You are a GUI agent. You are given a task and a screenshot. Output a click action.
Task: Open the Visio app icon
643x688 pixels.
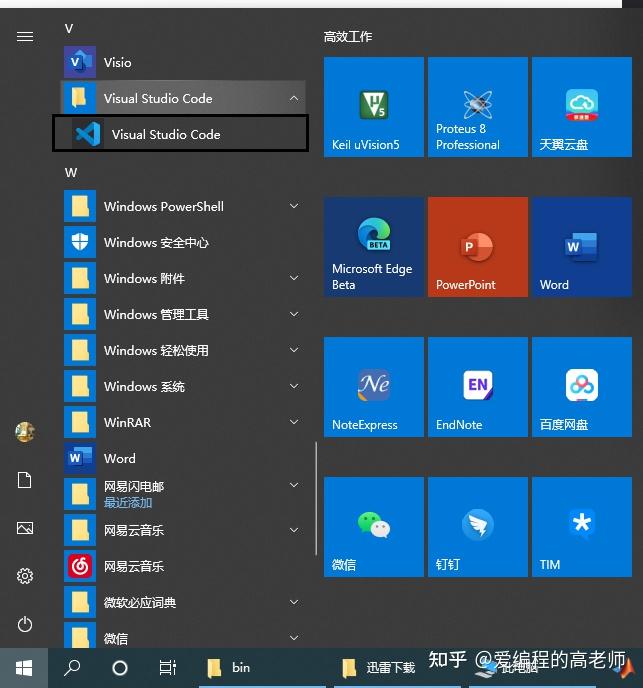[80, 62]
